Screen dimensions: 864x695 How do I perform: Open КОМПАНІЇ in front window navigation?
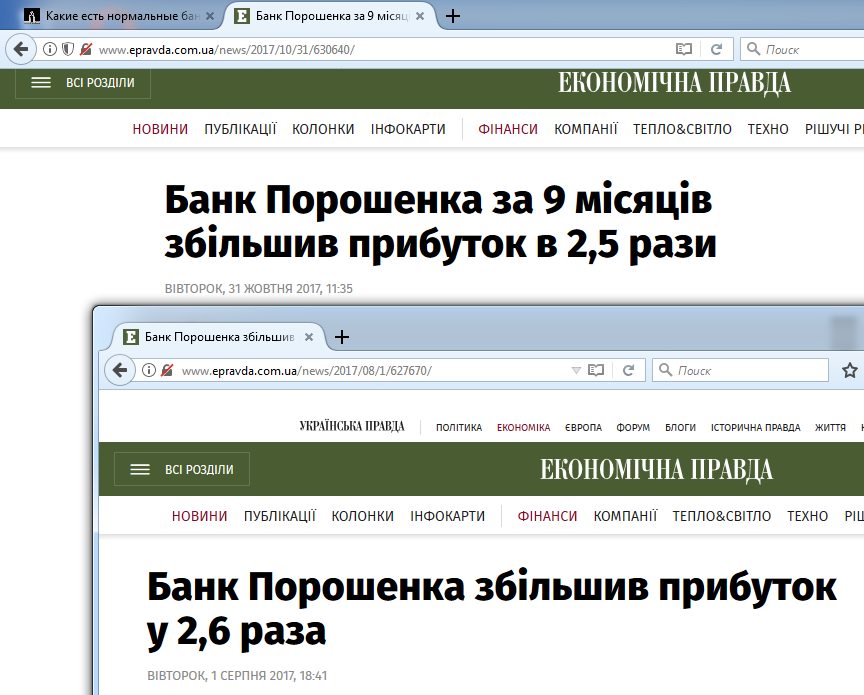tap(625, 516)
